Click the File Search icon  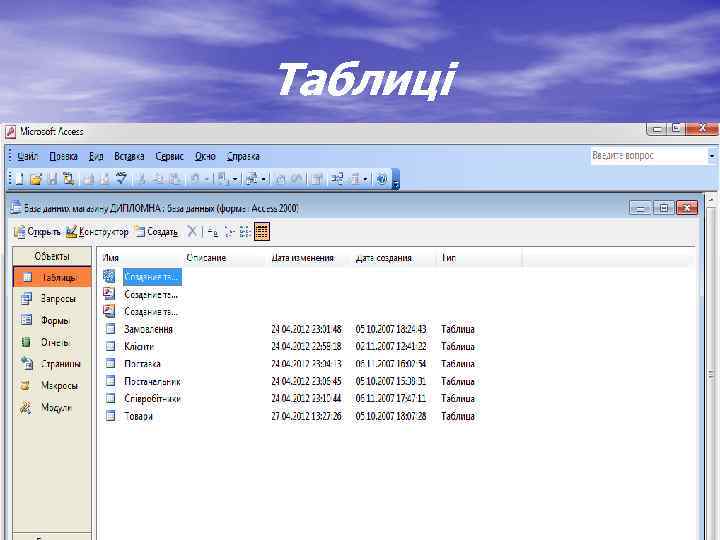[x=68, y=179]
